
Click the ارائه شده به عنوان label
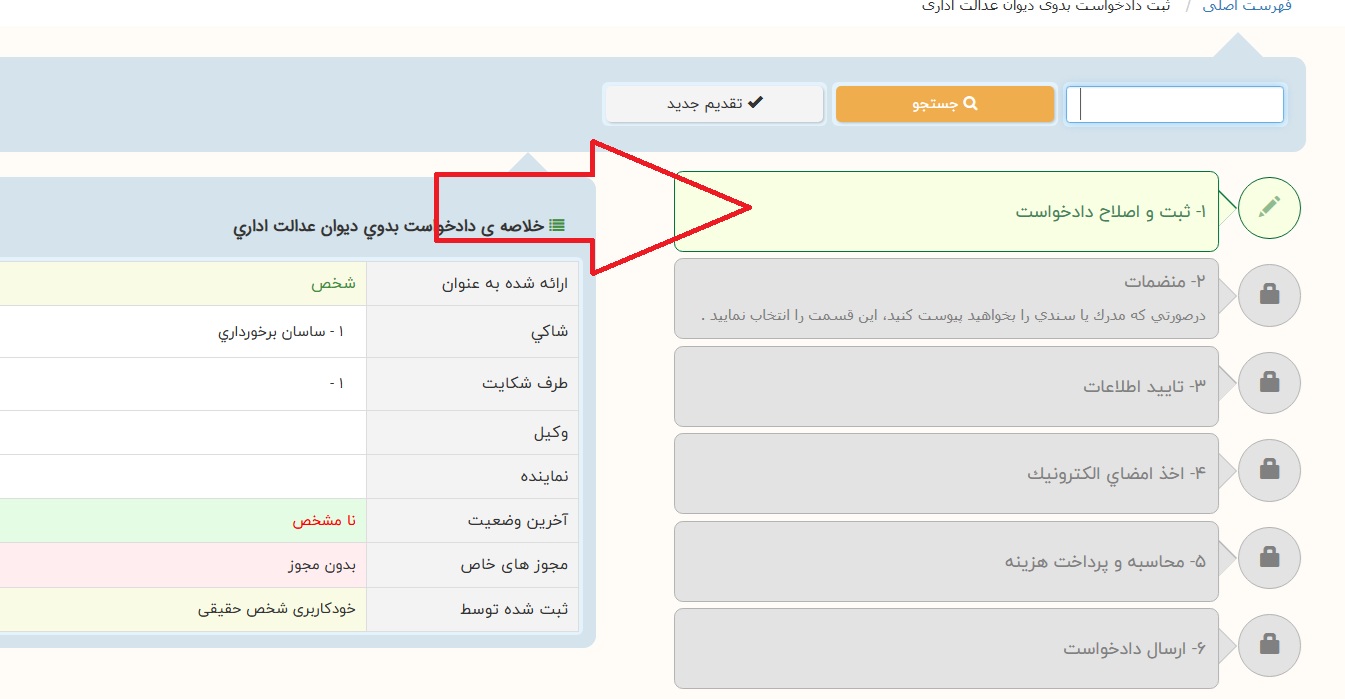505,284
